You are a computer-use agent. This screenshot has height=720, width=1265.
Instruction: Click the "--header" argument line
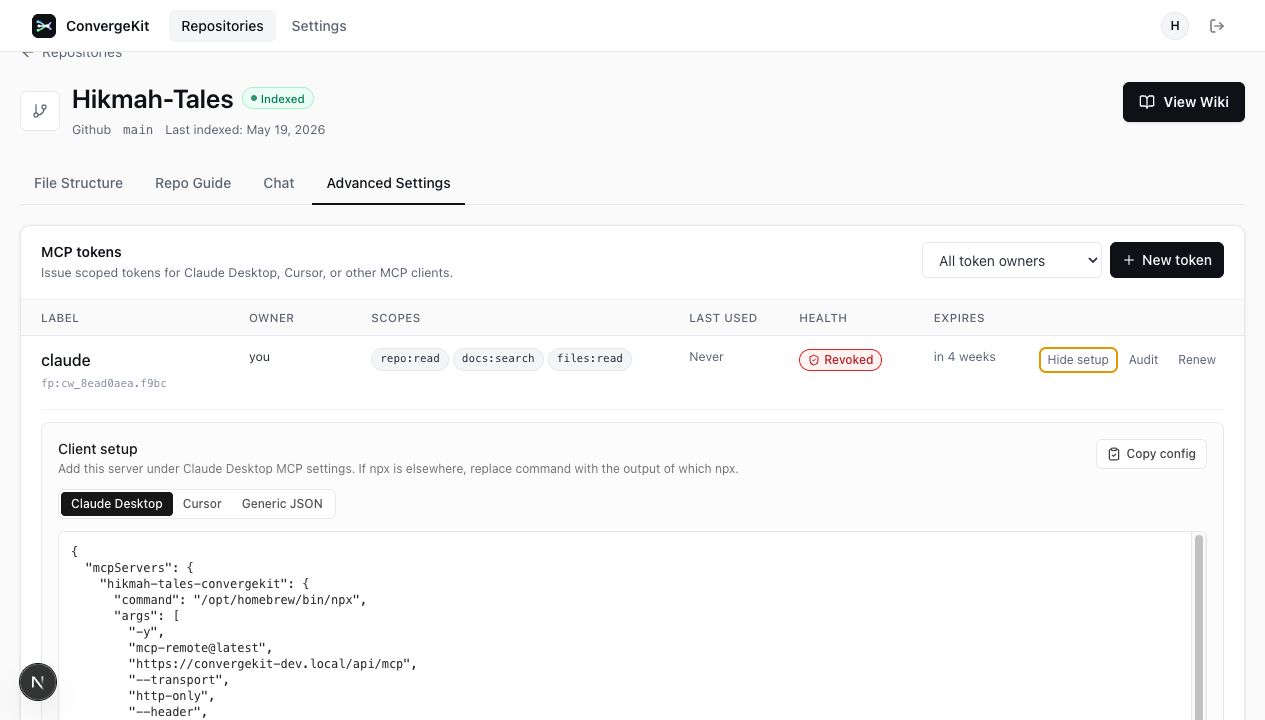point(168,712)
